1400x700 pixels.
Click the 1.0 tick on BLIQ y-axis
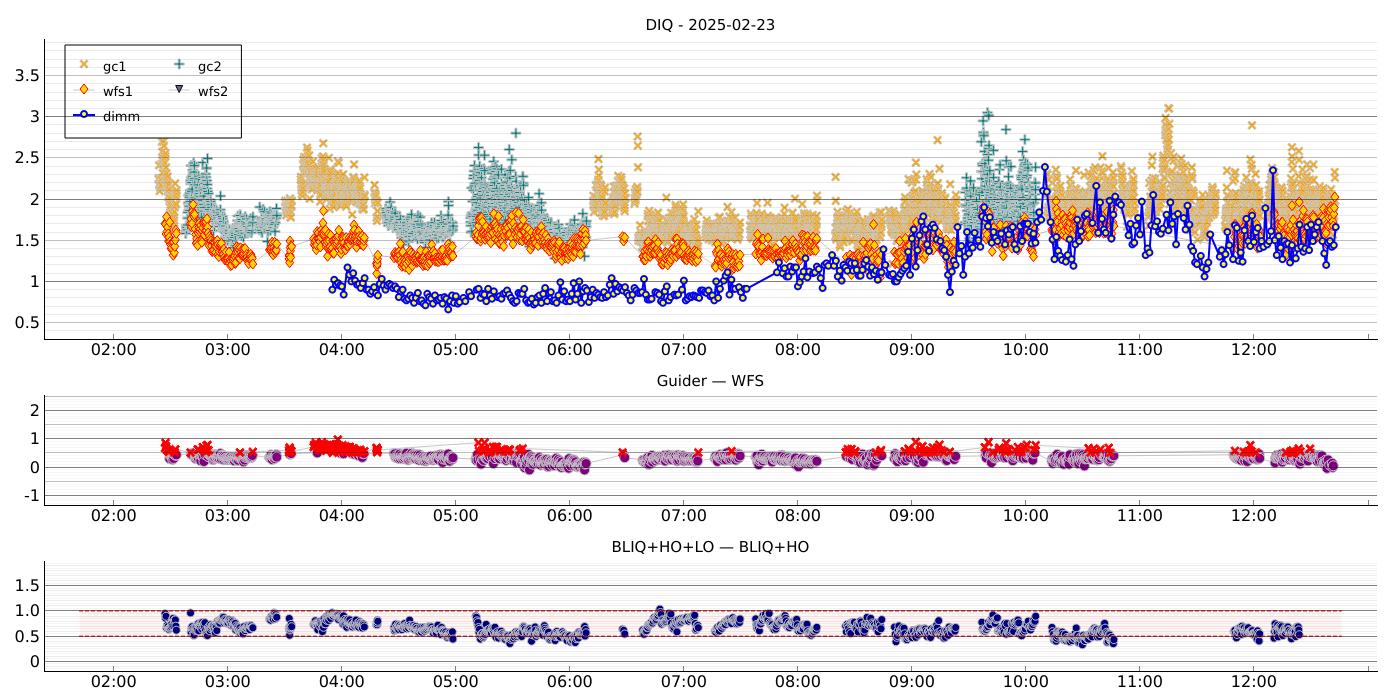click(x=27, y=611)
